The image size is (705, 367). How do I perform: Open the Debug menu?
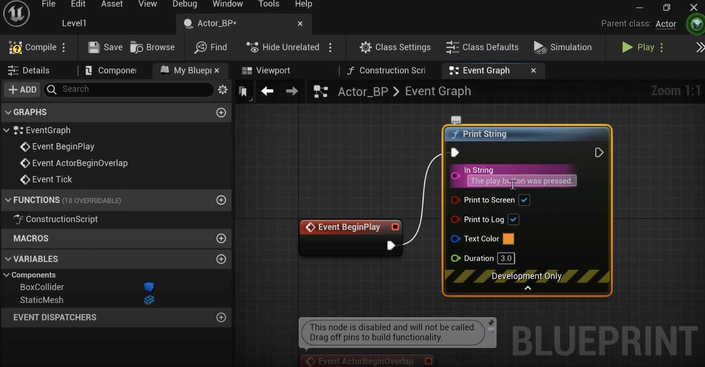(185, 4)
